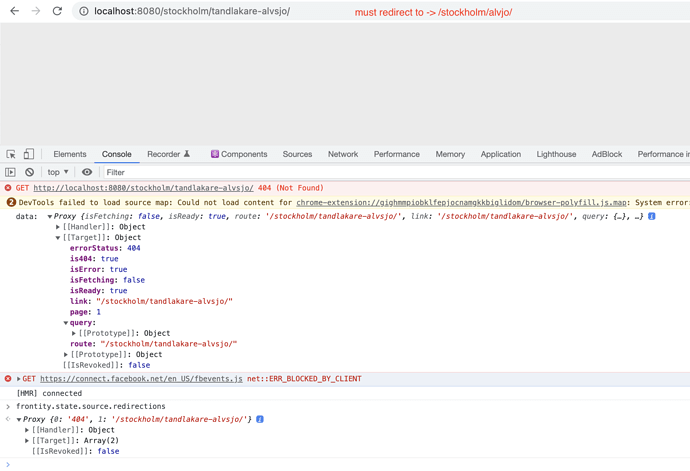This screenshot has height=471, width=690.
Task: Click the console Filter input field
Action: tap(396, 172)
